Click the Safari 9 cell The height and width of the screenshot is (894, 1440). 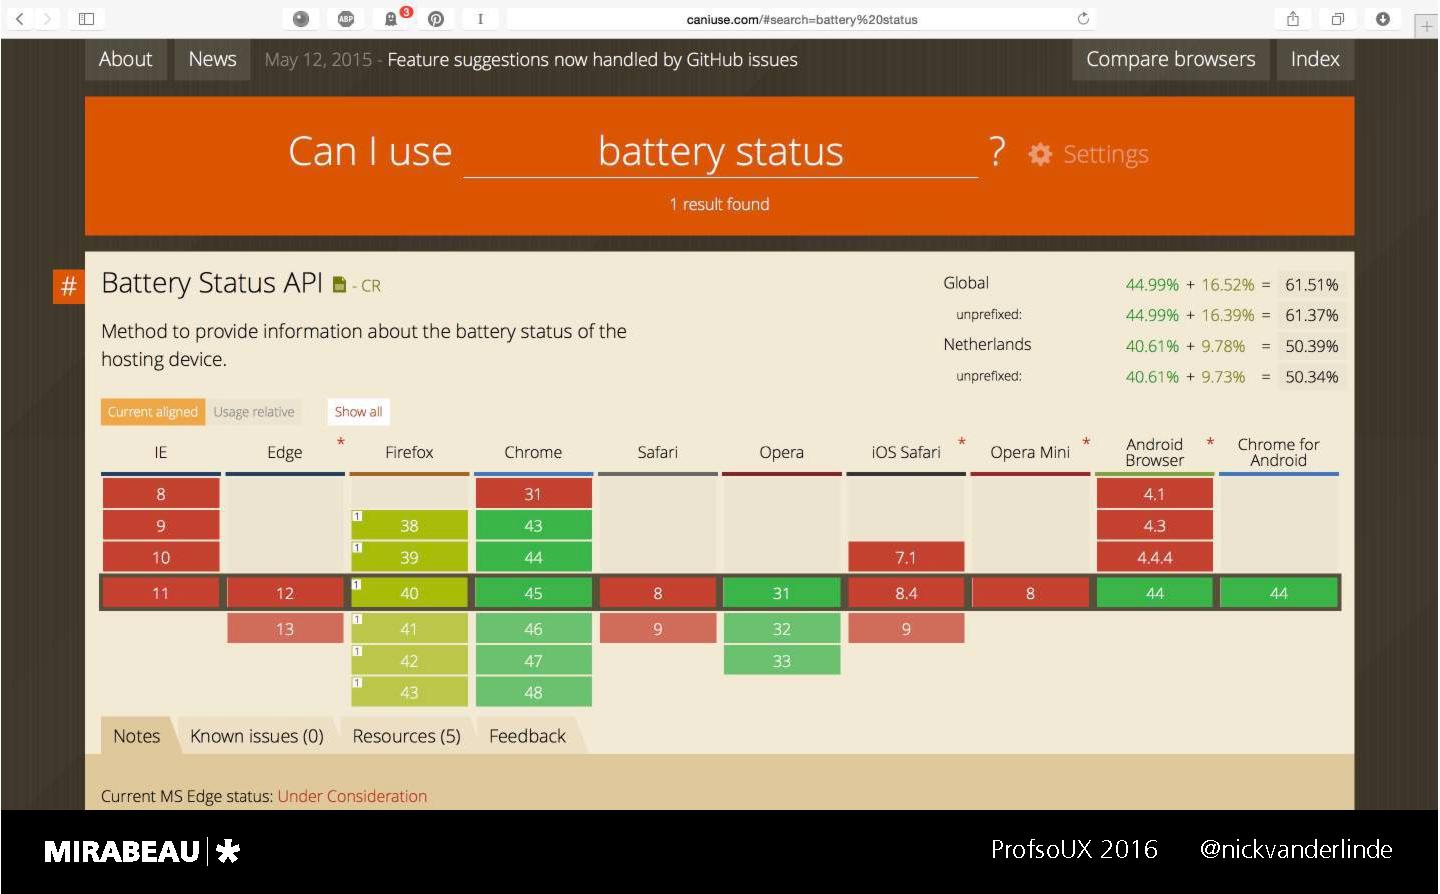tap(658, 629)
